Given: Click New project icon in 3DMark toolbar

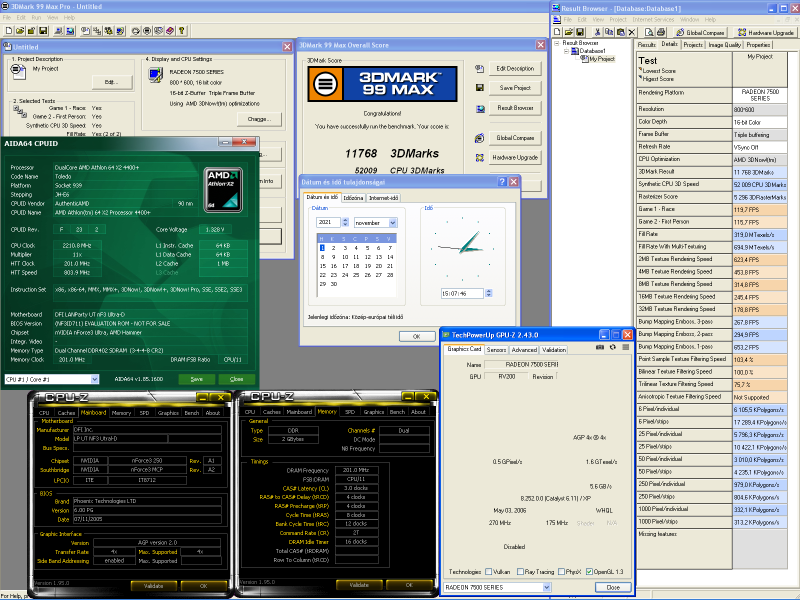Looking at the screenshot, I should (9, 31).
